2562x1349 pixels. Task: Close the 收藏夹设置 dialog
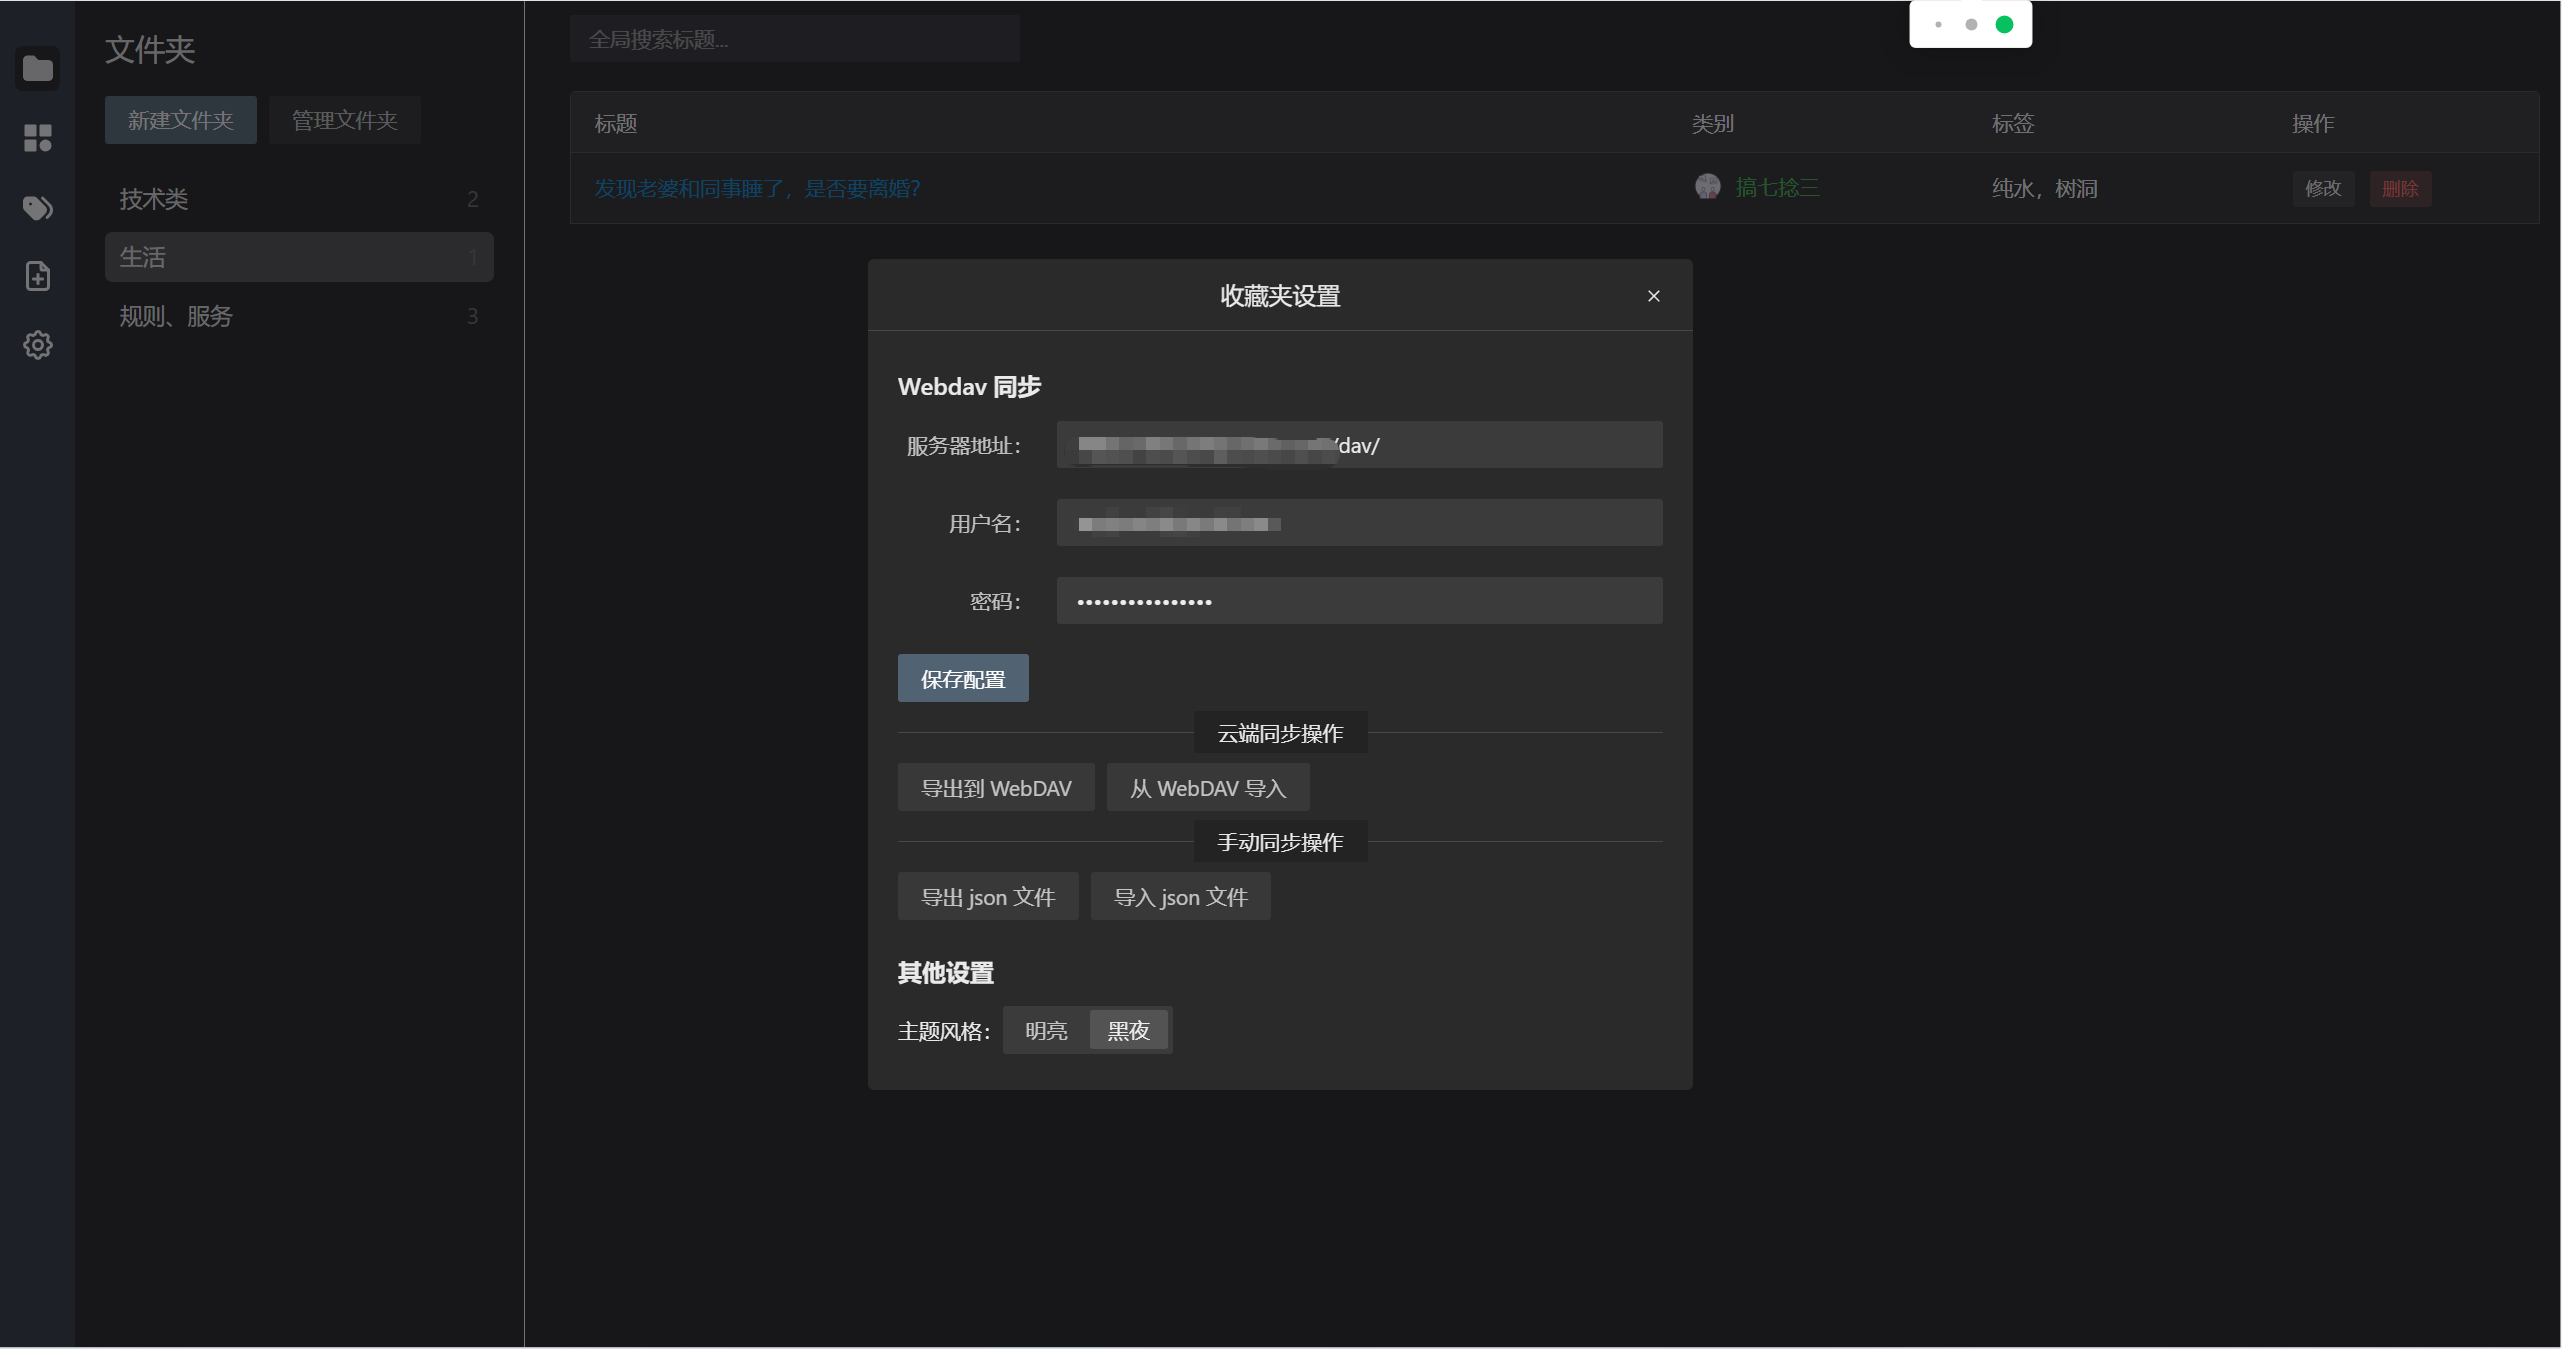1653,296
